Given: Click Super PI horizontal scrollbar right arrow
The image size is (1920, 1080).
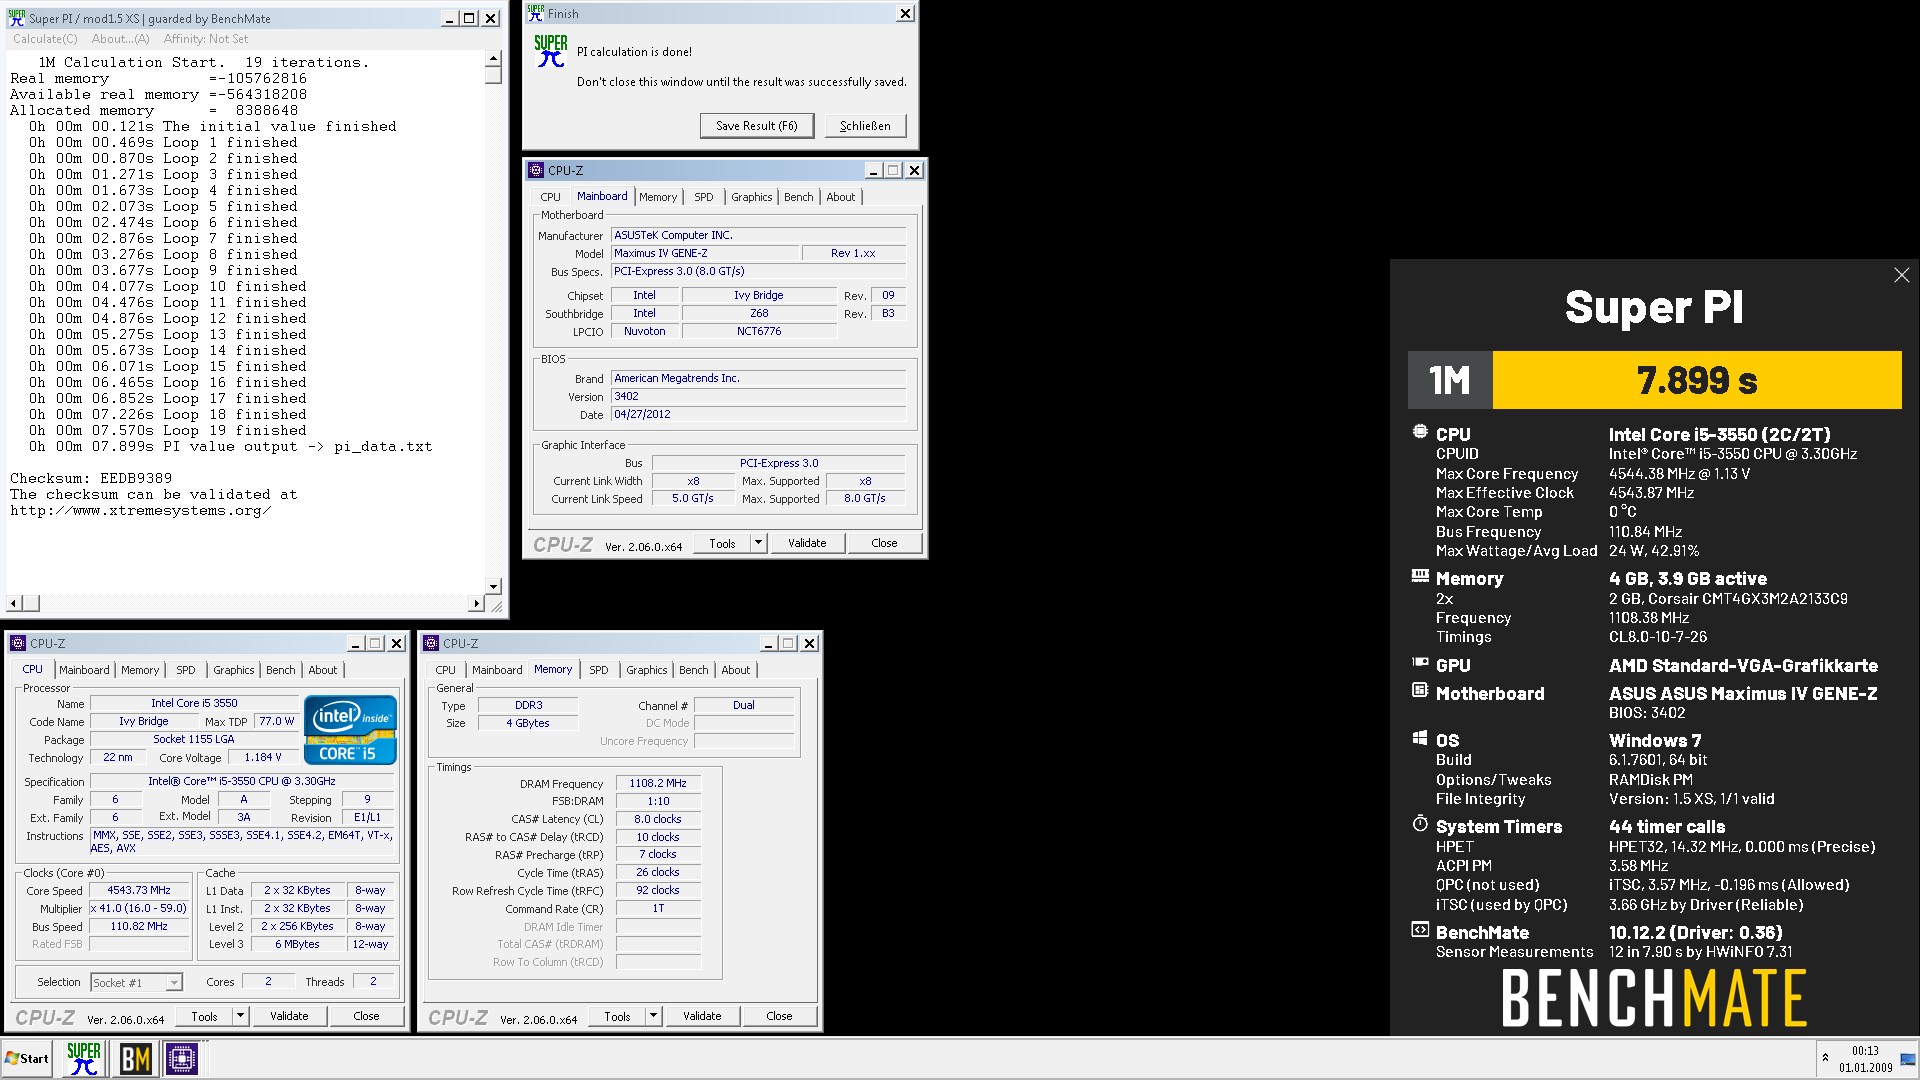Looking at the screenshot, I should (476, 603).
